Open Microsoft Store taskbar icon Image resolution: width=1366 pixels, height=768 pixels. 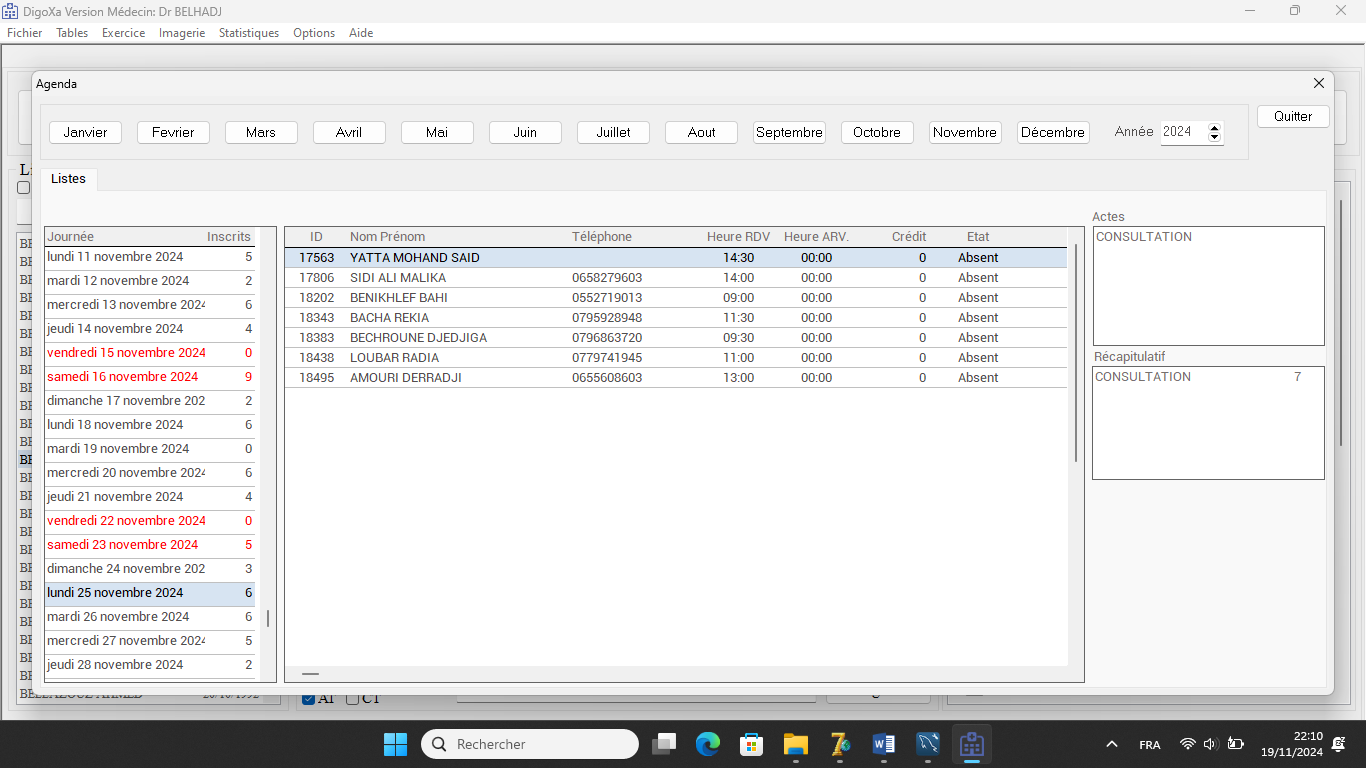tap(752, 744)
